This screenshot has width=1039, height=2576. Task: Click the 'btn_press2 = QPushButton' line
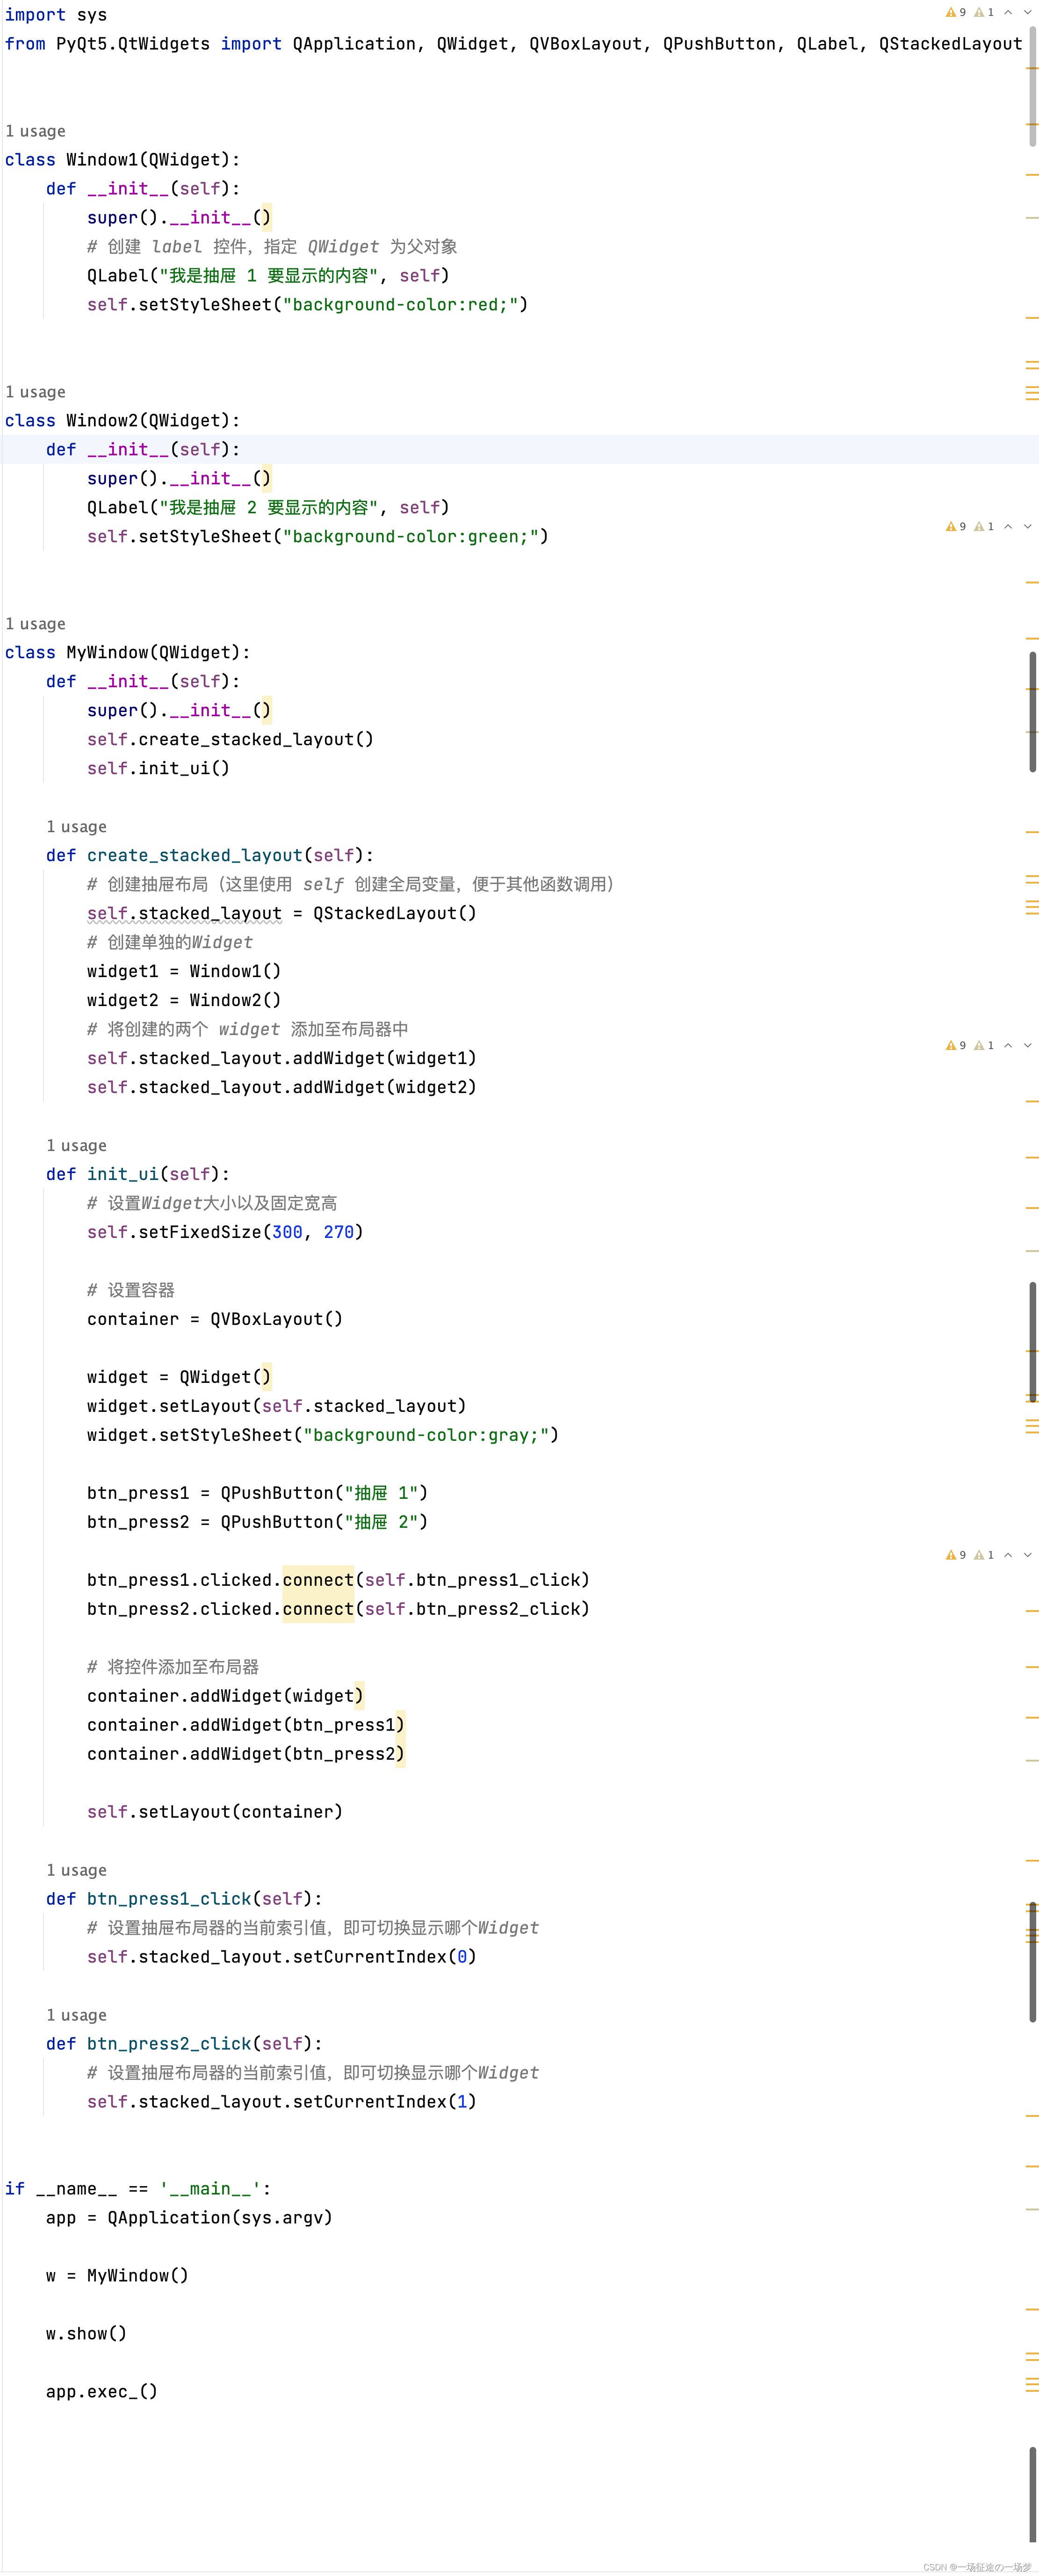click(257, 1523)
